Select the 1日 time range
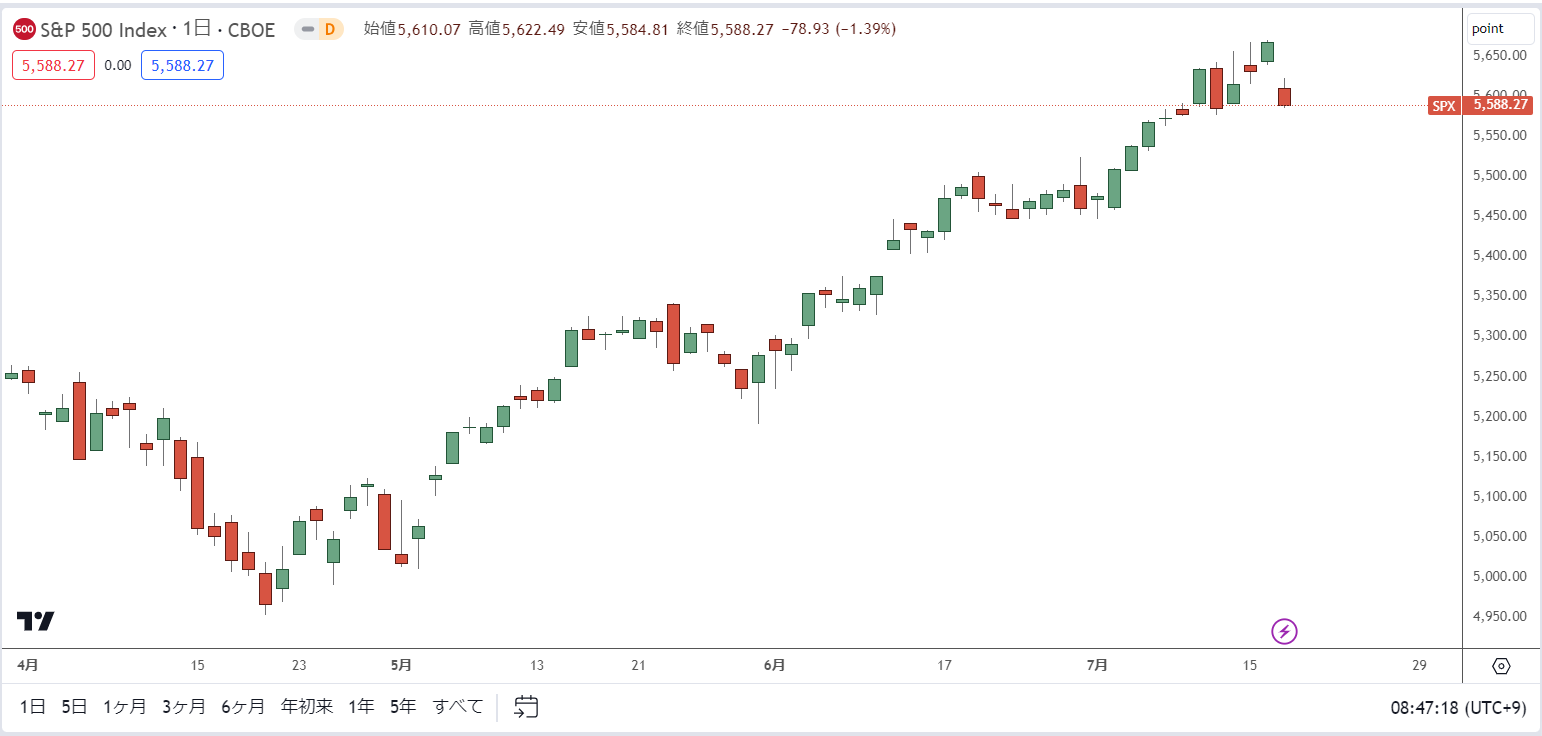Viewport: 1542px width, 736px height. 33,707
